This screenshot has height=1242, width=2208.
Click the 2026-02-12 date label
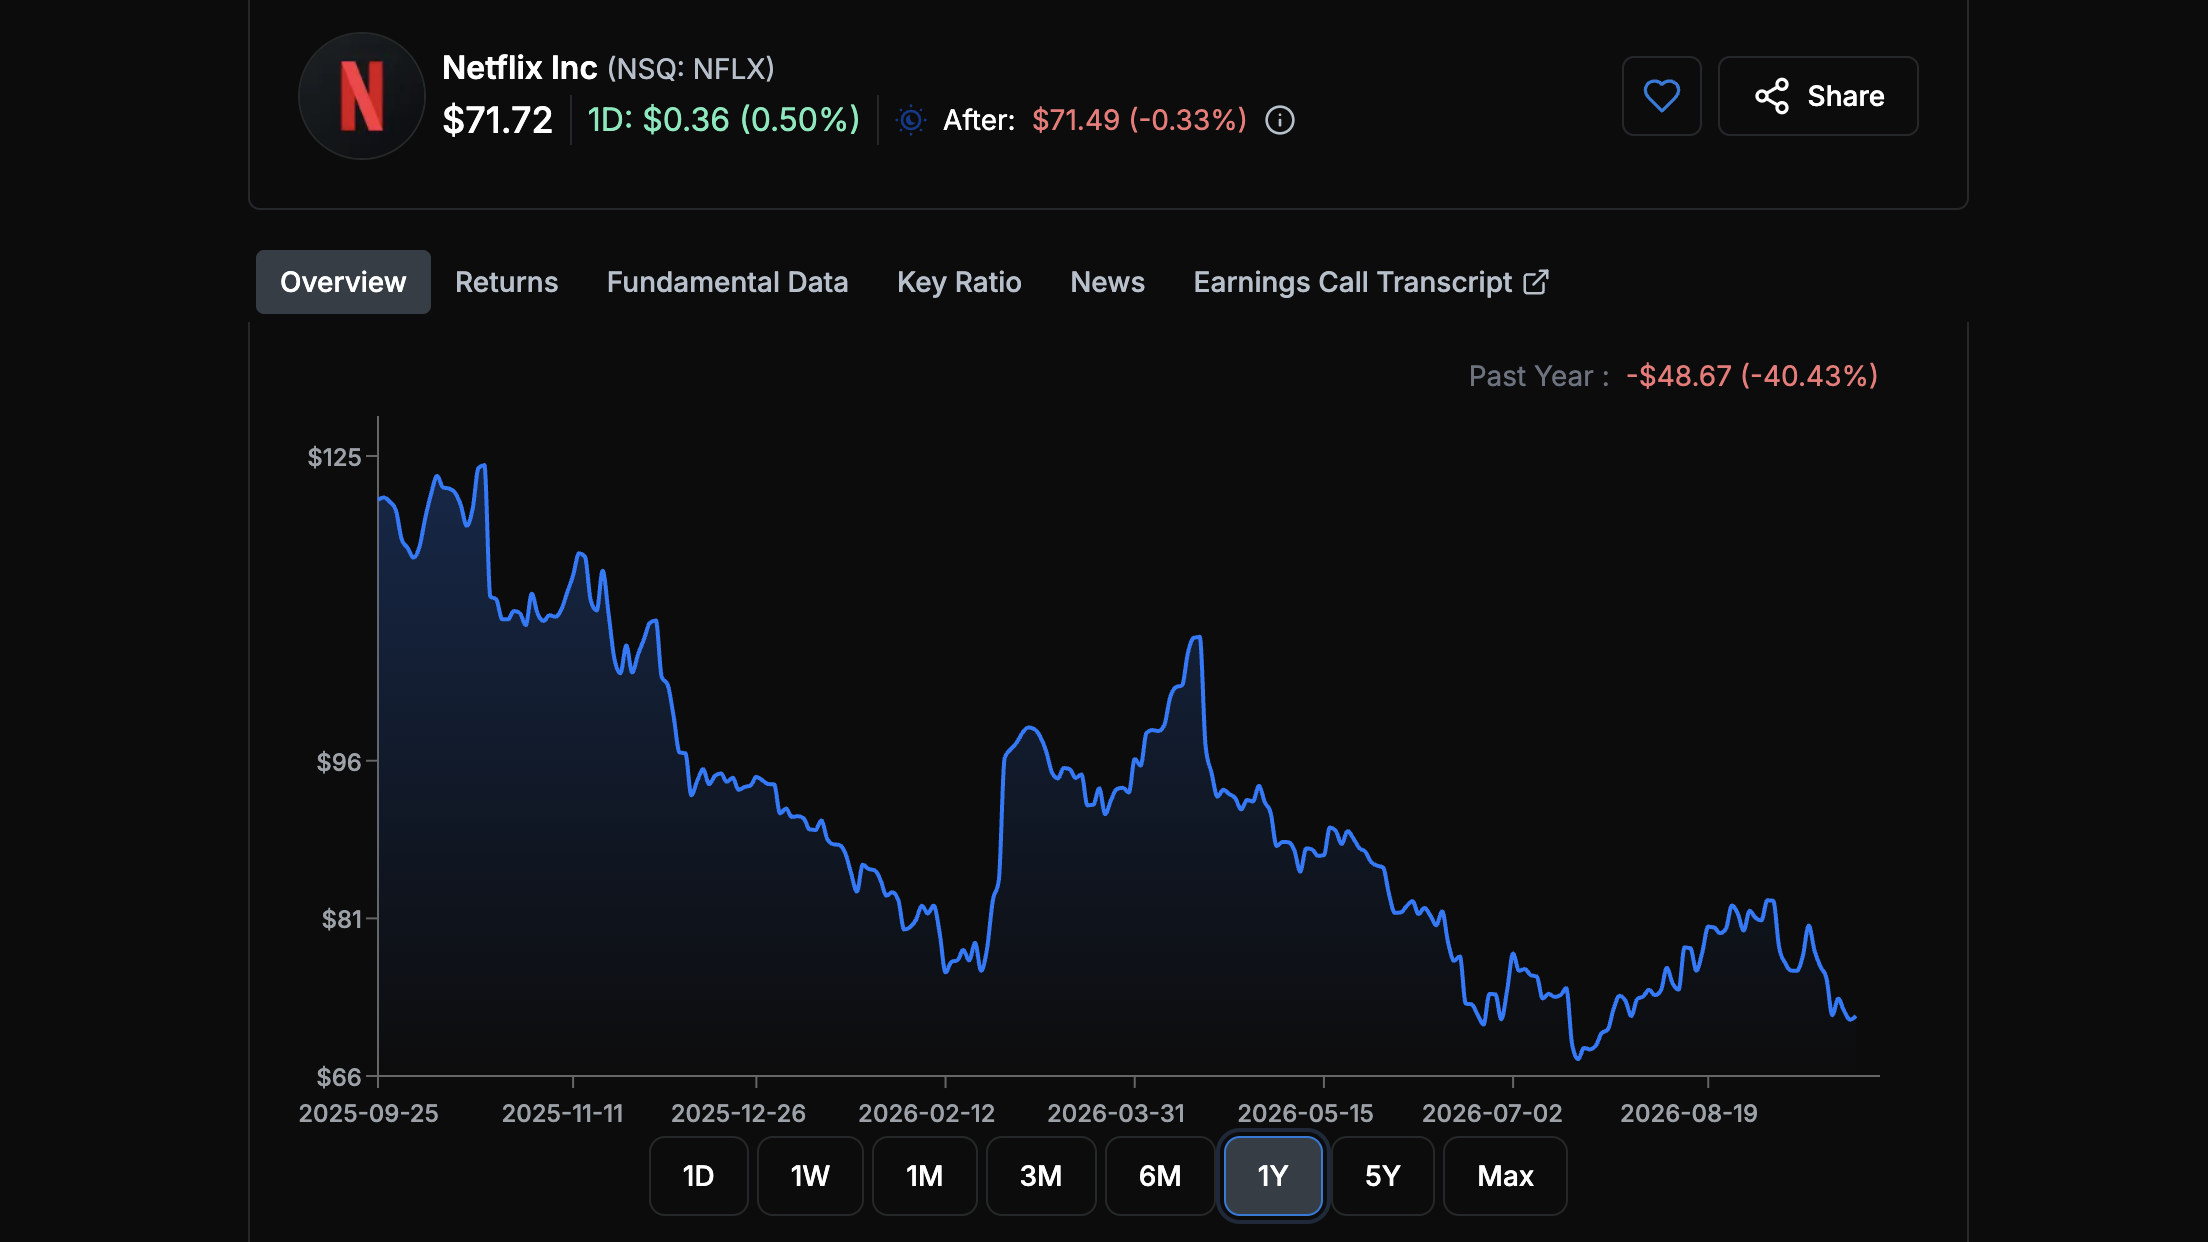[927, 1113]
